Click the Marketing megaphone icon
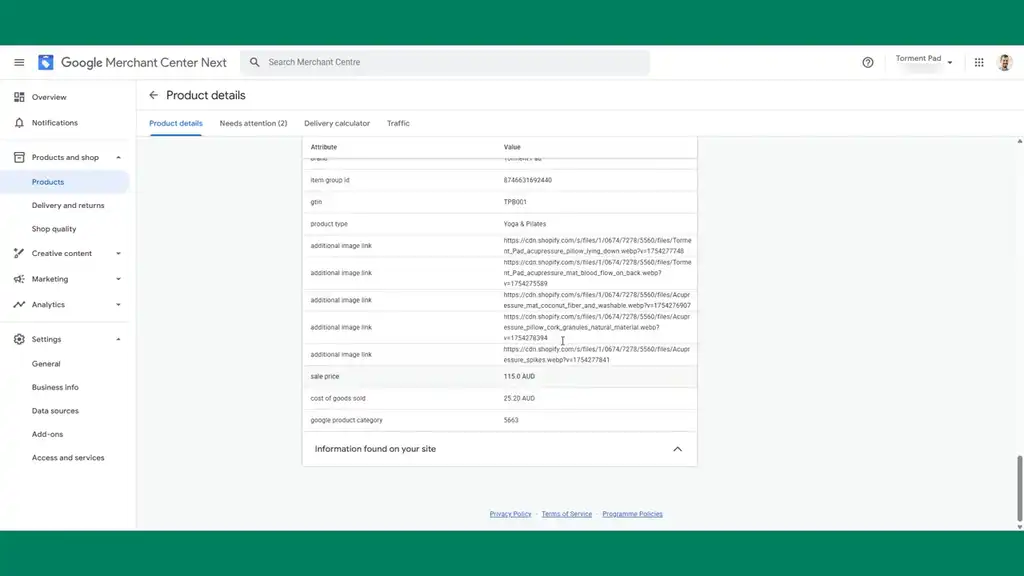This screenshot has width=1024, height=576. (x=19, y=279)
